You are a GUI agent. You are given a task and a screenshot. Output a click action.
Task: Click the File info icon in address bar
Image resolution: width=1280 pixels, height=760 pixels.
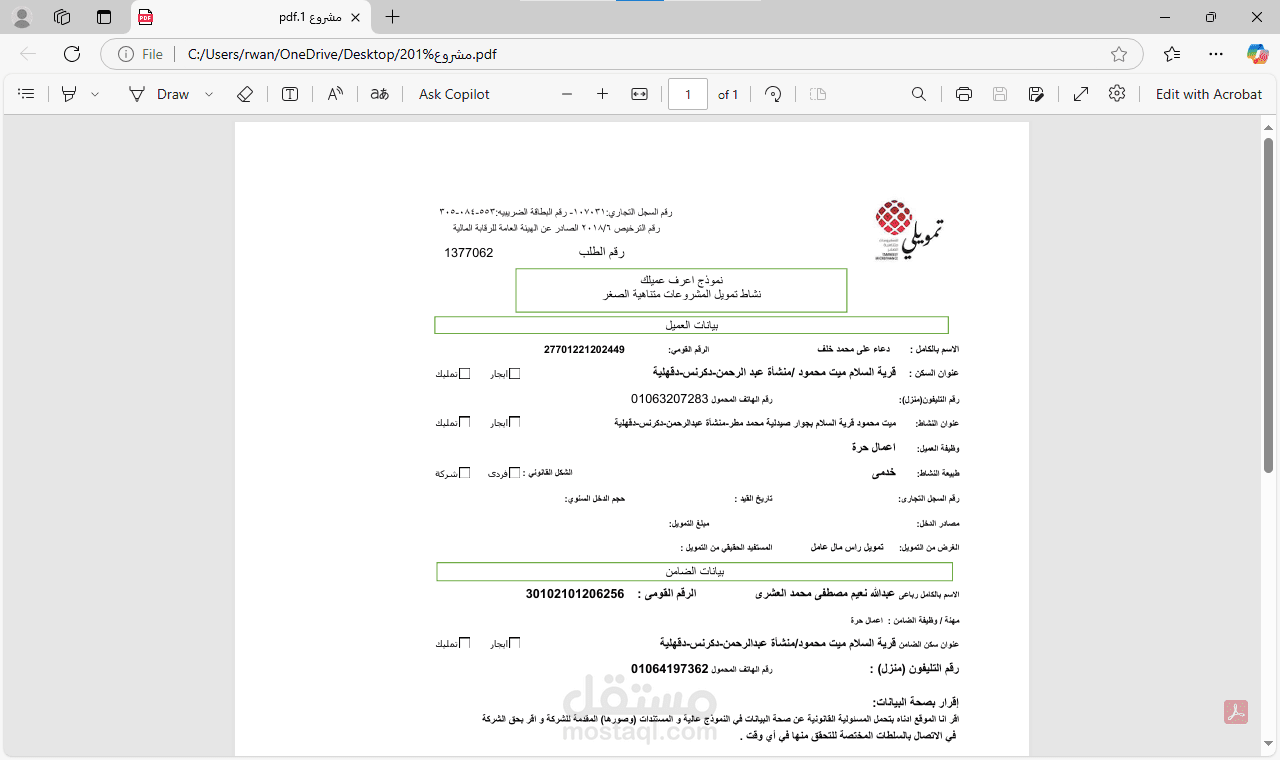point(139,54)
